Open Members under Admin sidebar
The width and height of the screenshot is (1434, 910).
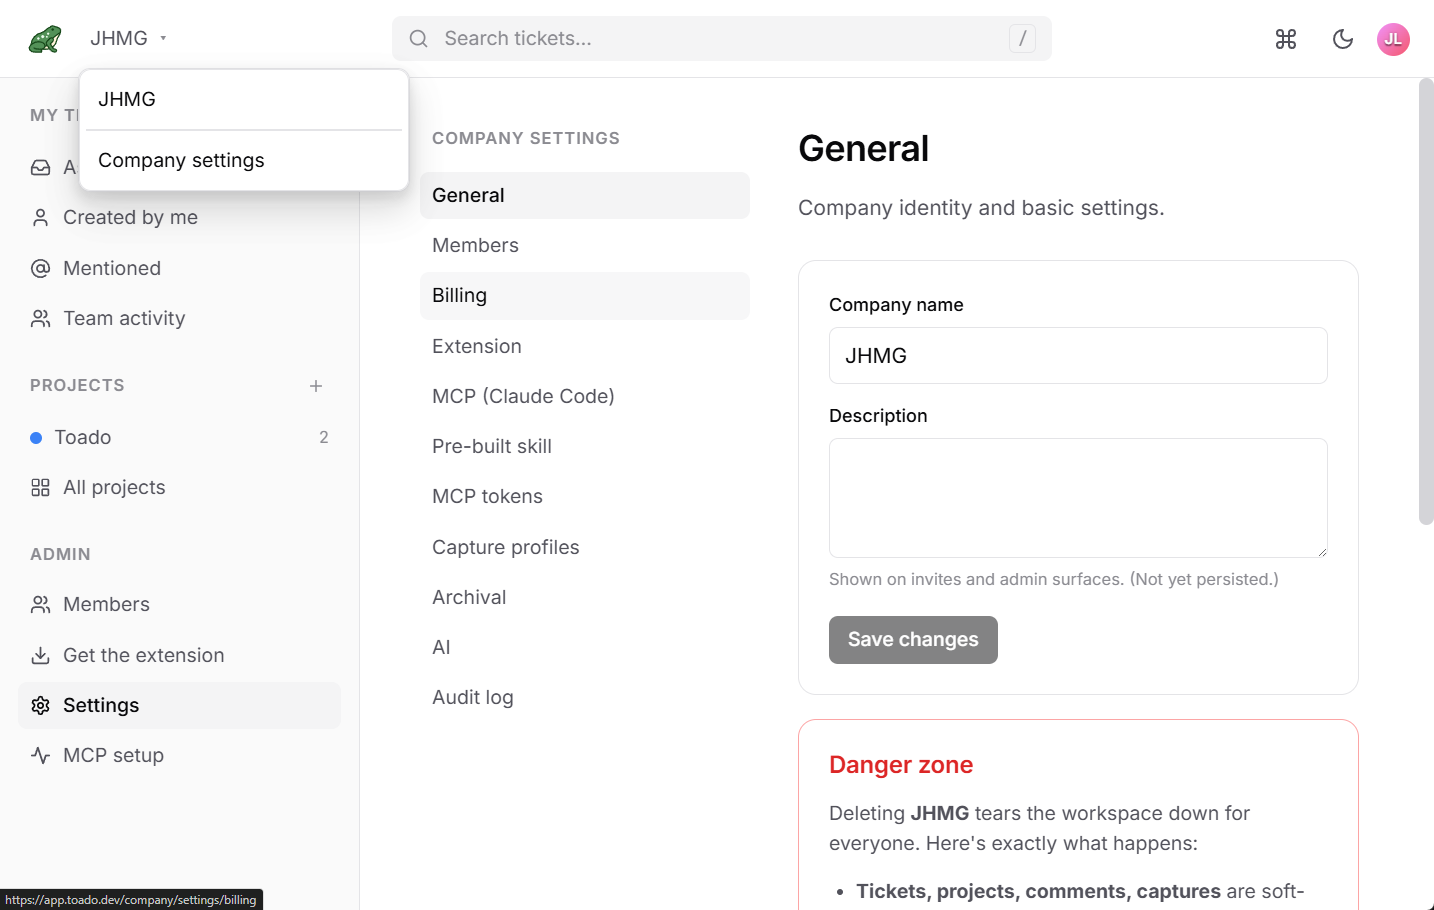tap(180, 604)
